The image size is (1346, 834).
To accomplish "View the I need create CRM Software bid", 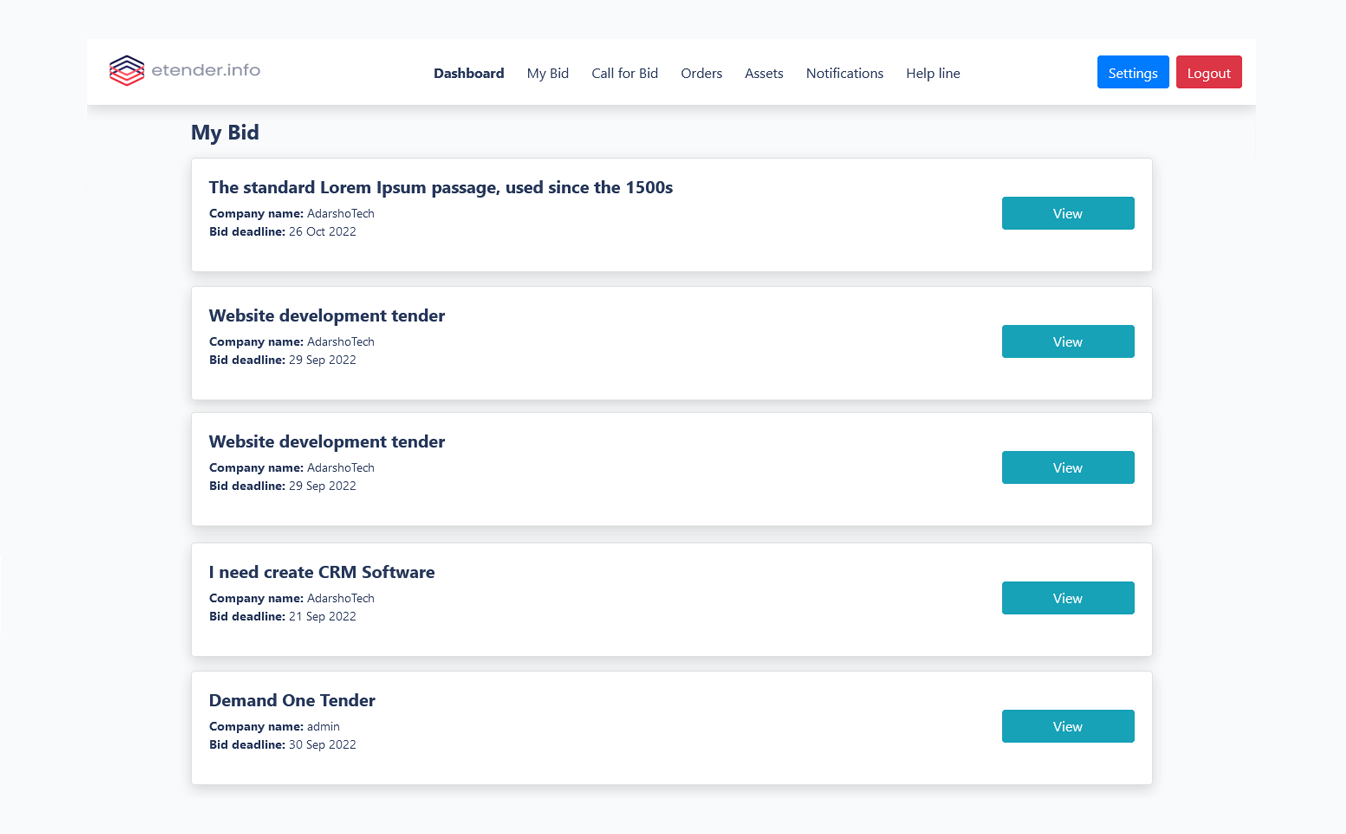I will [1068, 598].
